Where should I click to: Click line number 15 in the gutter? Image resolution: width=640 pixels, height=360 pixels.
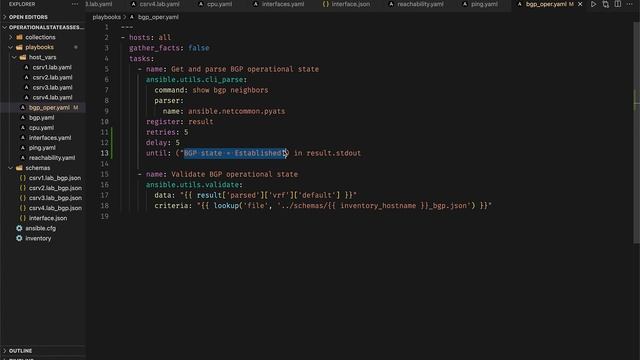point(104,174)
